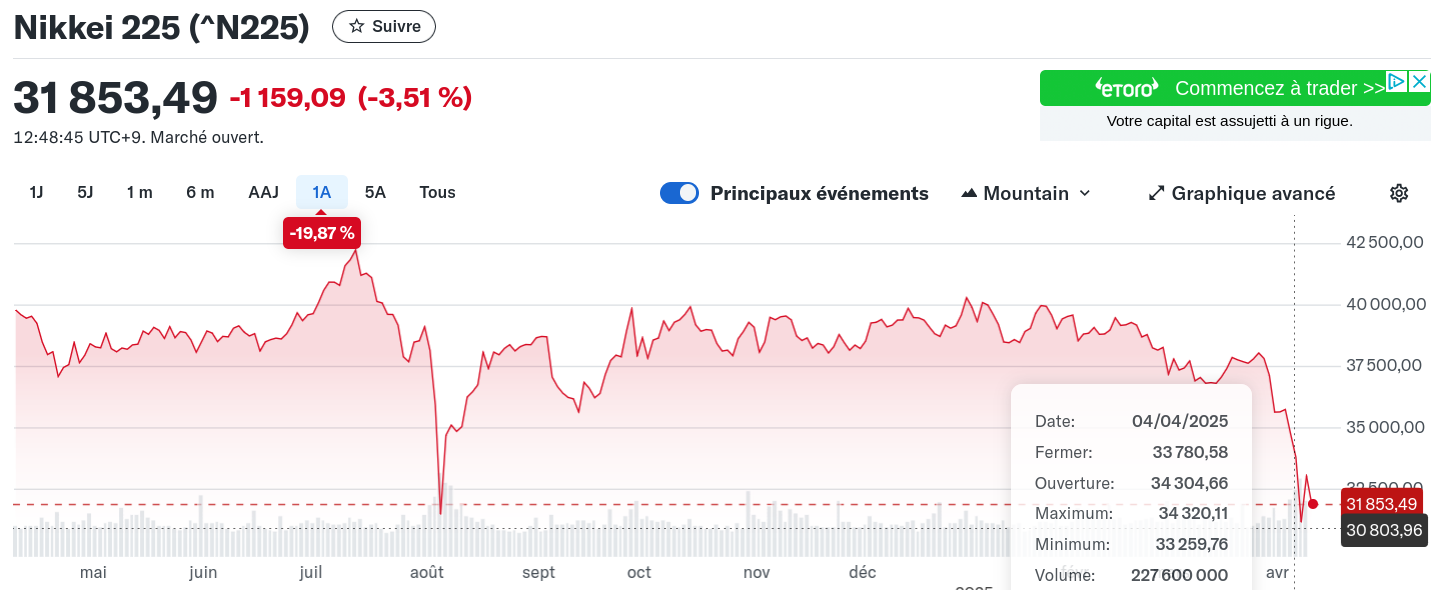This screenshot has height=590, width=1441.
Task: Click the AdChoices triangle icon
Action: coord(1397,82)
